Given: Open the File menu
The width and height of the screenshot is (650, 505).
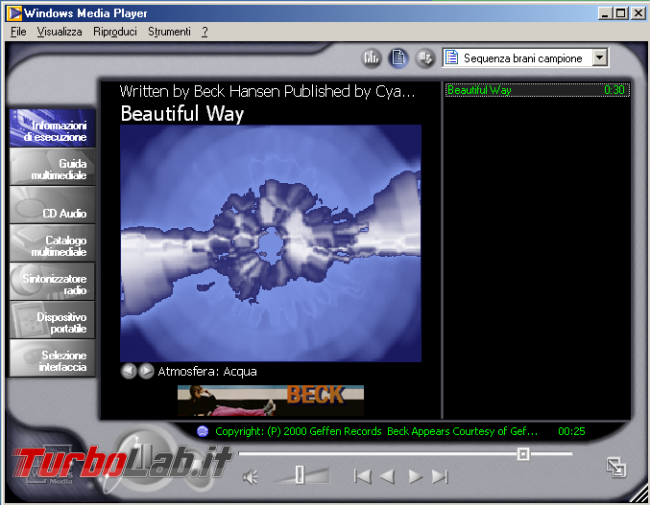Looking at the screenshot, I should tap(18, 32).
